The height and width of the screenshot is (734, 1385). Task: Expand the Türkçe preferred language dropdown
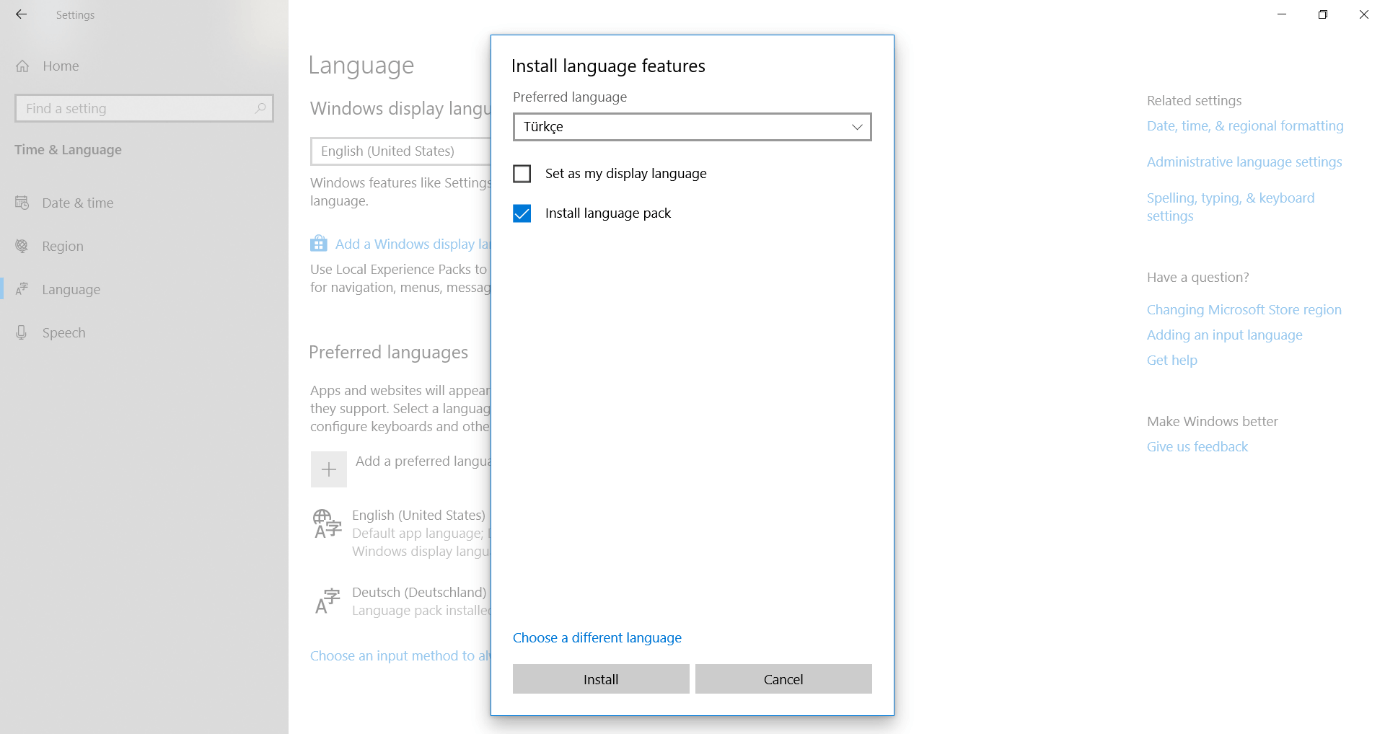(691, 127)
